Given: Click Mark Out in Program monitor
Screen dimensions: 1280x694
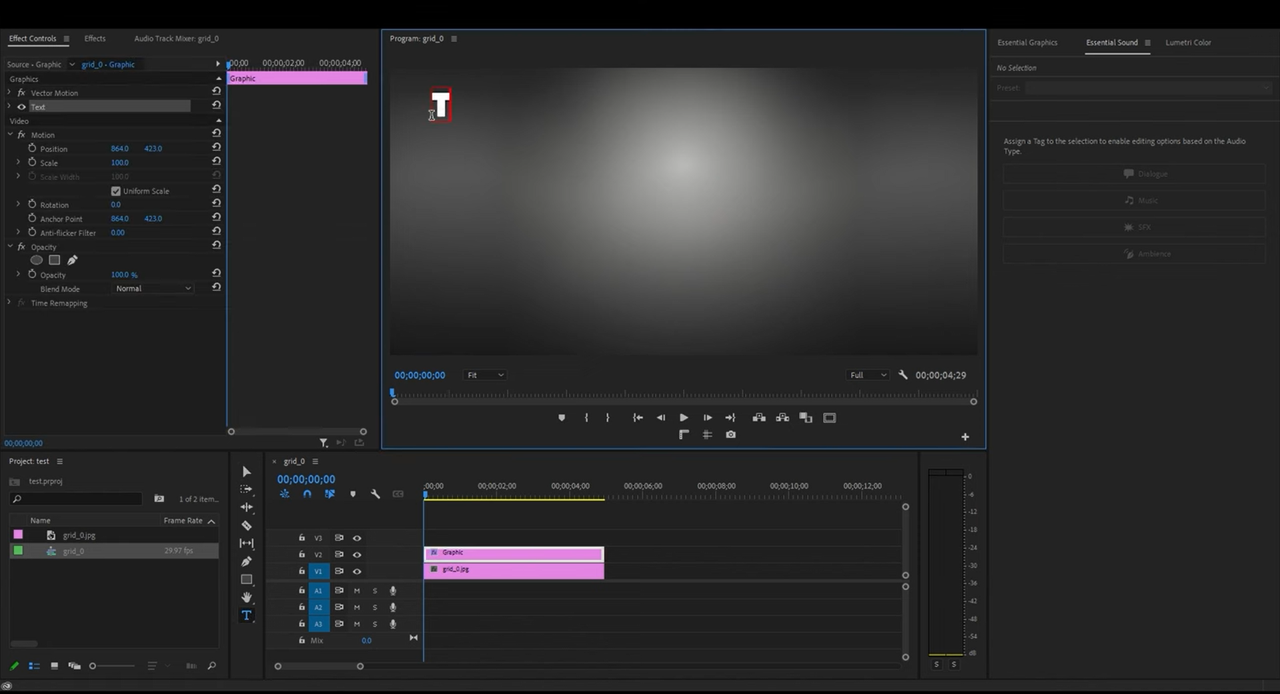Looking at the screenshot, I should click(x=607, y=418).
